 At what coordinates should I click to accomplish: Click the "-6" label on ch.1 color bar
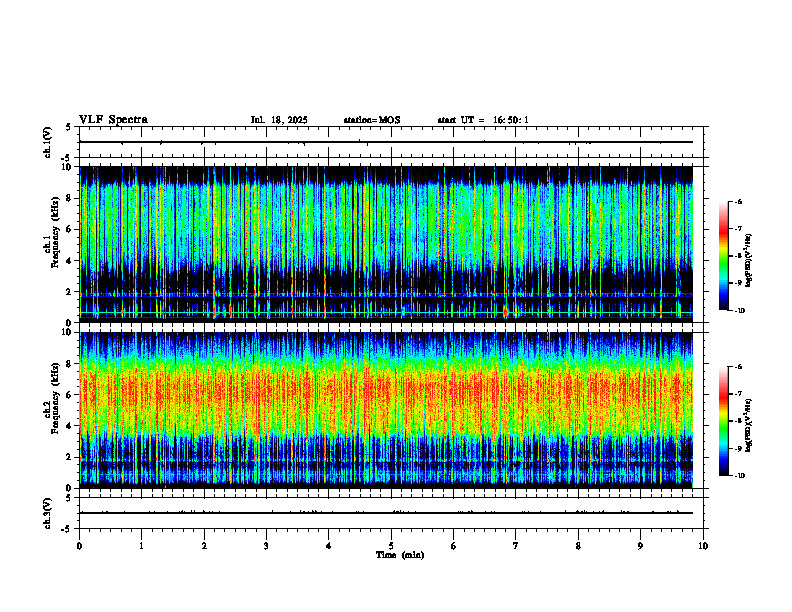coord(739,201)
